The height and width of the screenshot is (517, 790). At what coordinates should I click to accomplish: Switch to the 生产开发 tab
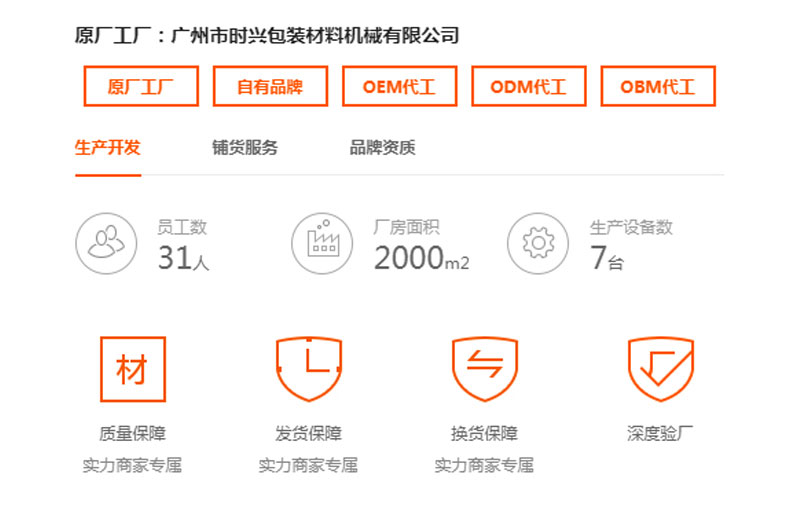coord(108,148)
